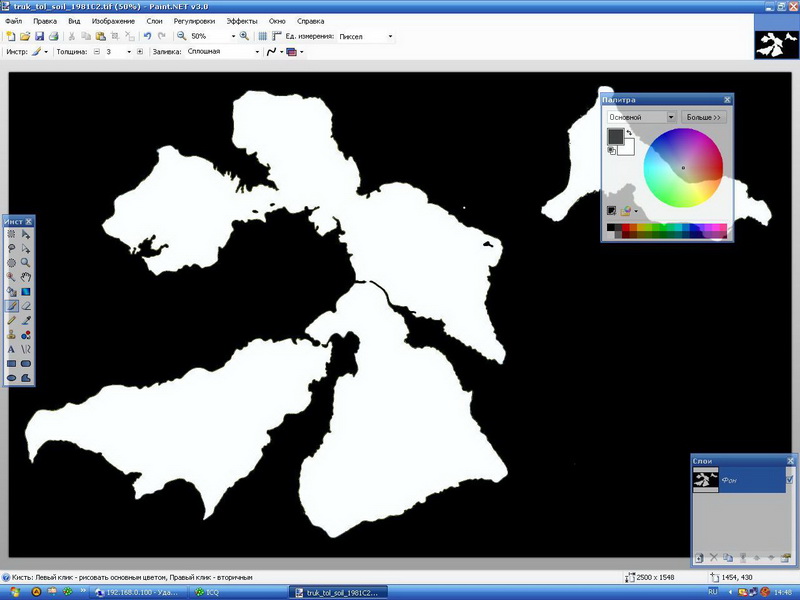Choose the Paint Bucket fill tool
800x600 pixels.
[11, 292]
